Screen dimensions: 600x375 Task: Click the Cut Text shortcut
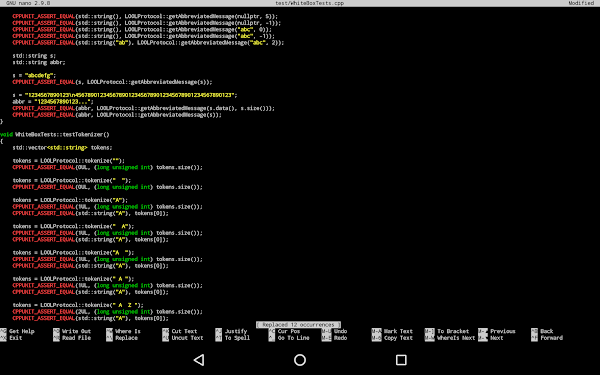click(x=180, y=331)
